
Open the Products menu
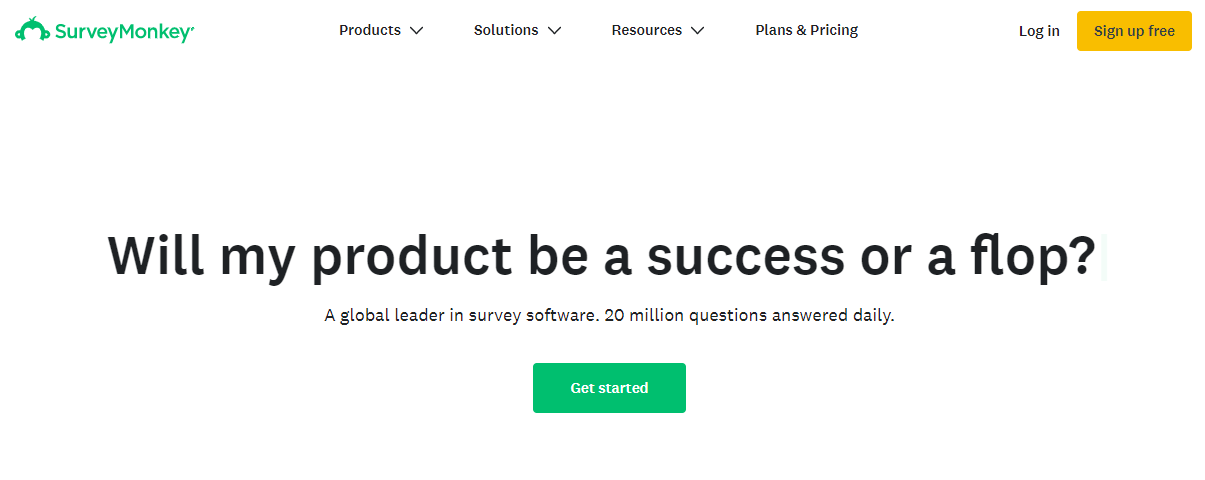[370, 30]
